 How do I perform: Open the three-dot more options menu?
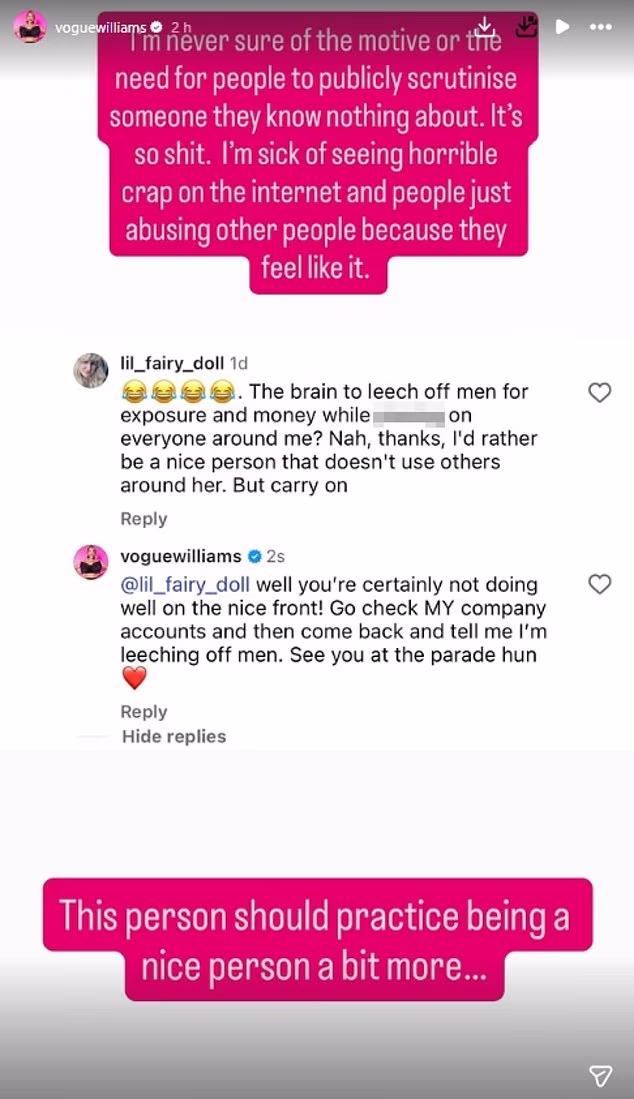click(x=600, y=27)
